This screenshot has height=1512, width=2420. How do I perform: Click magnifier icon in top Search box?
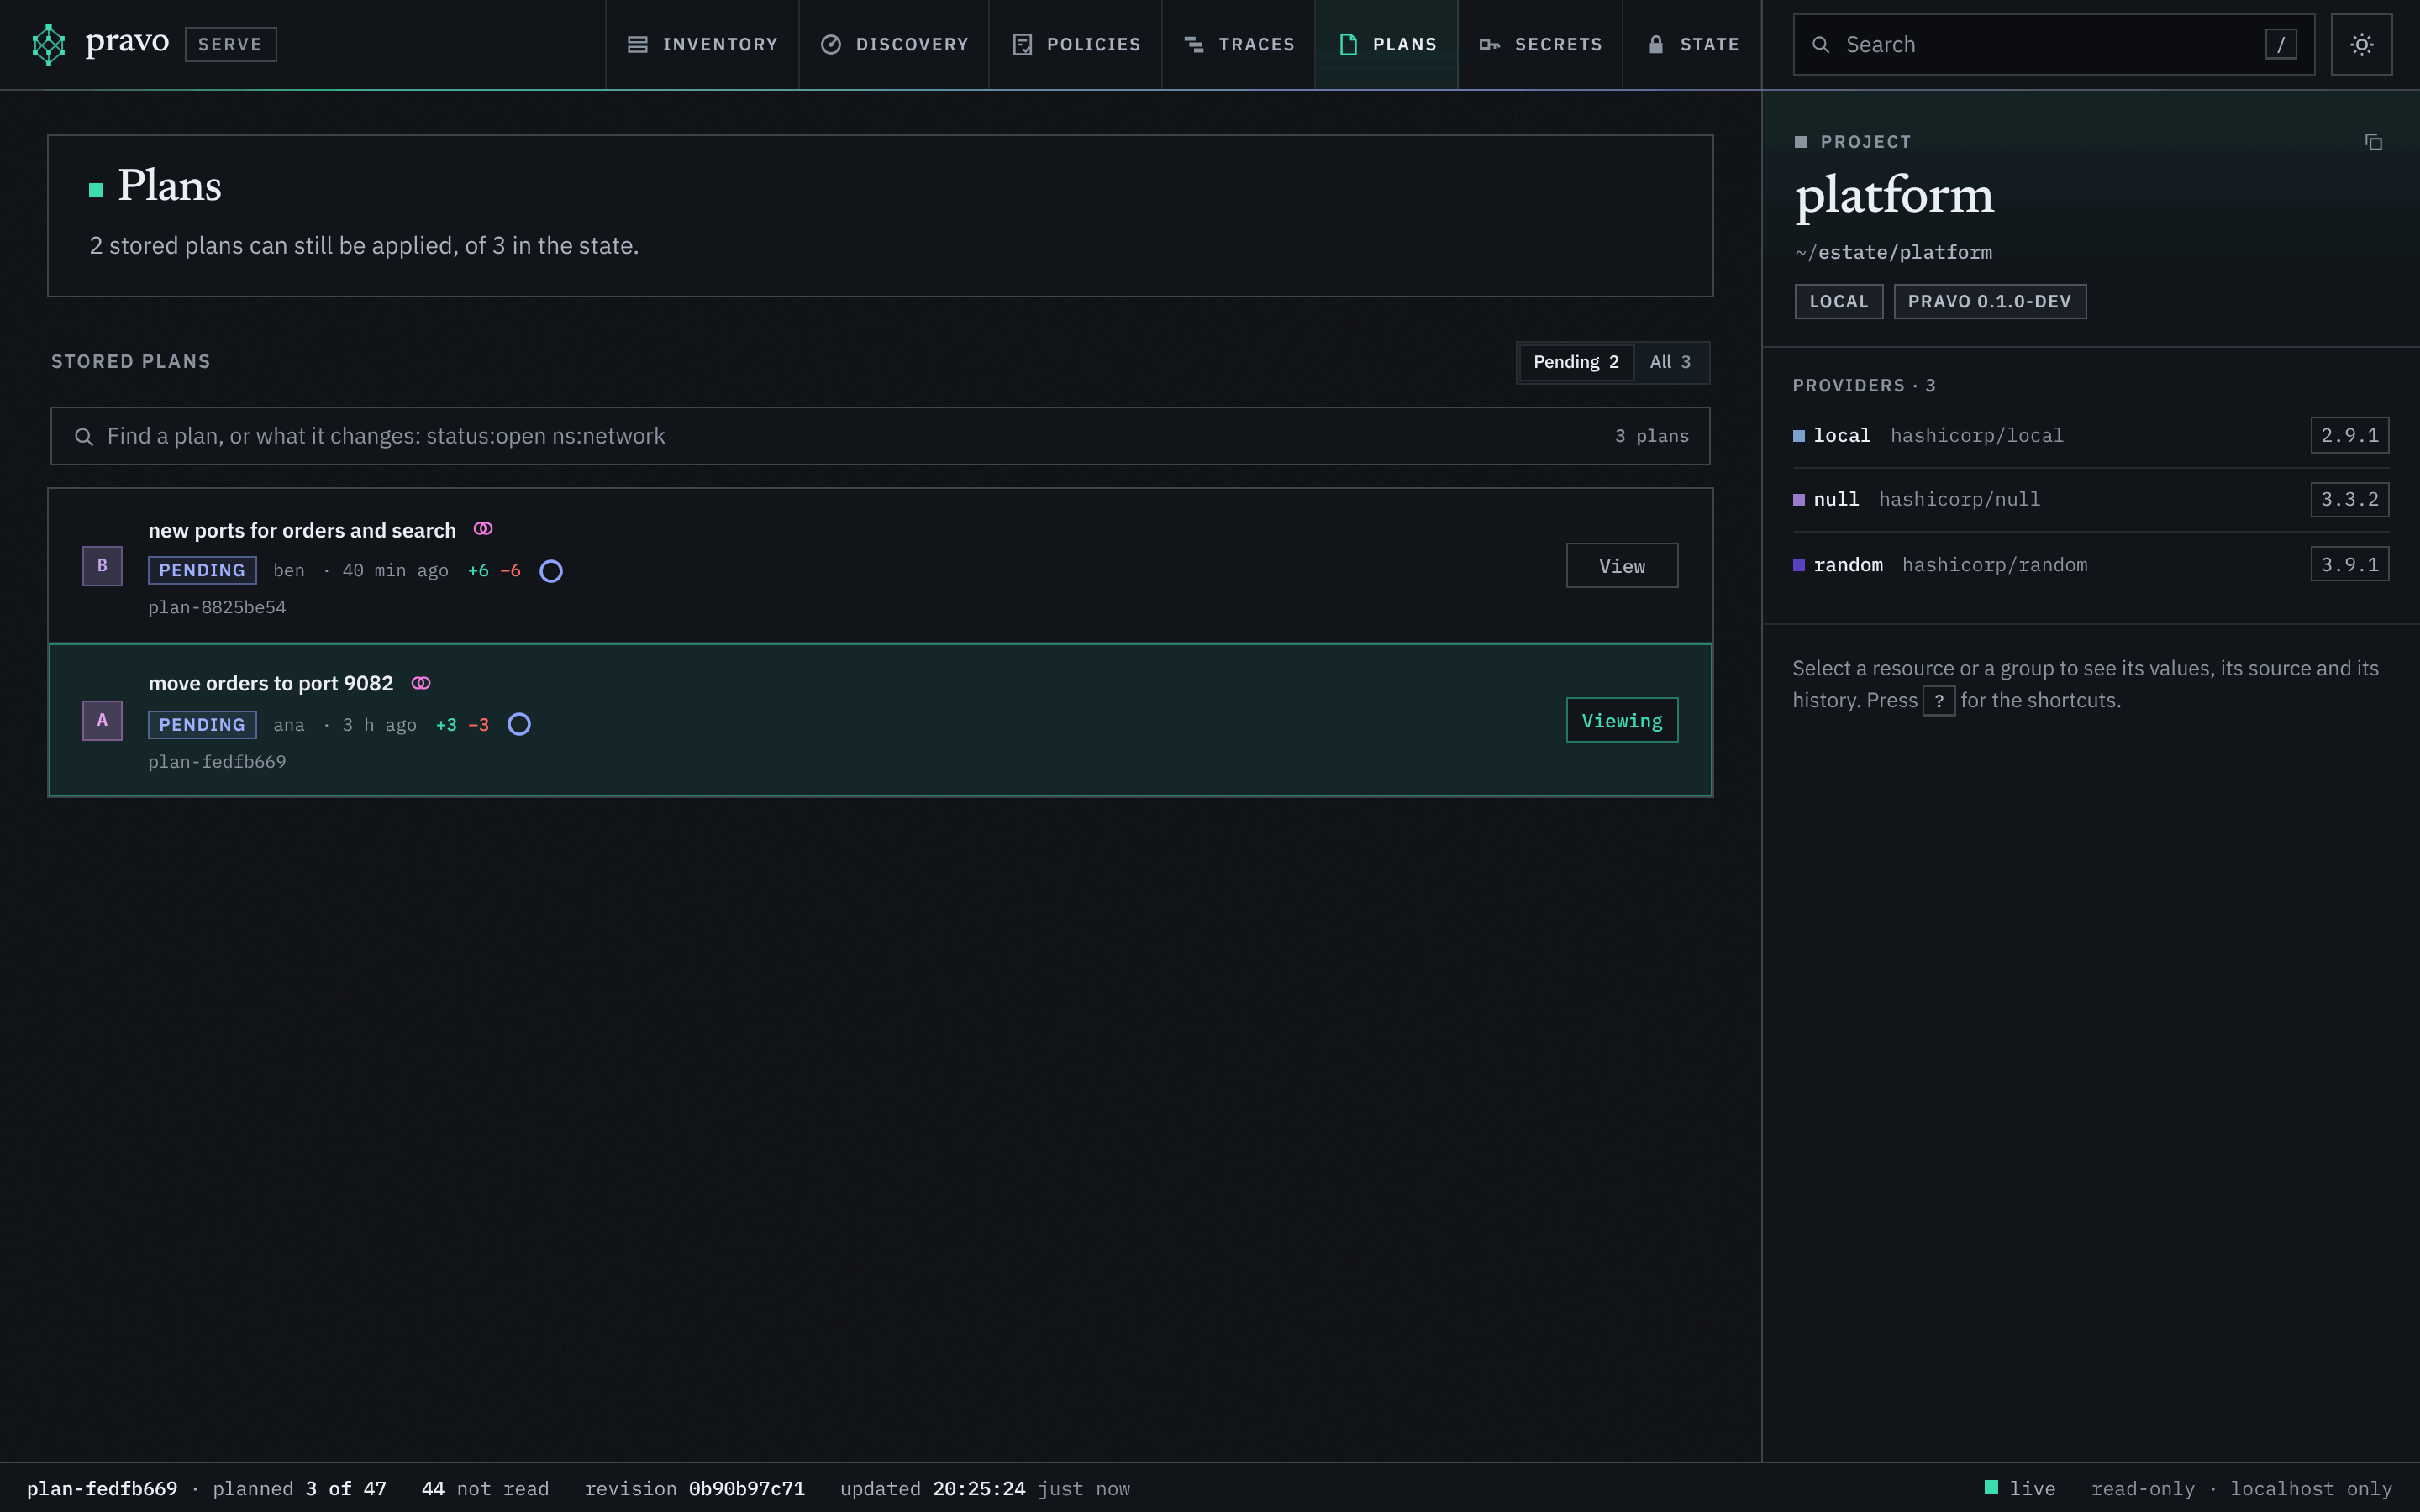(x=1821, y=45)
